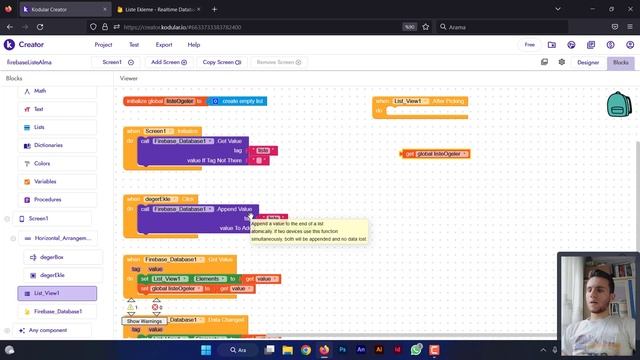
Task: Open the Math blocks category
Action: [x=57, y=91]
